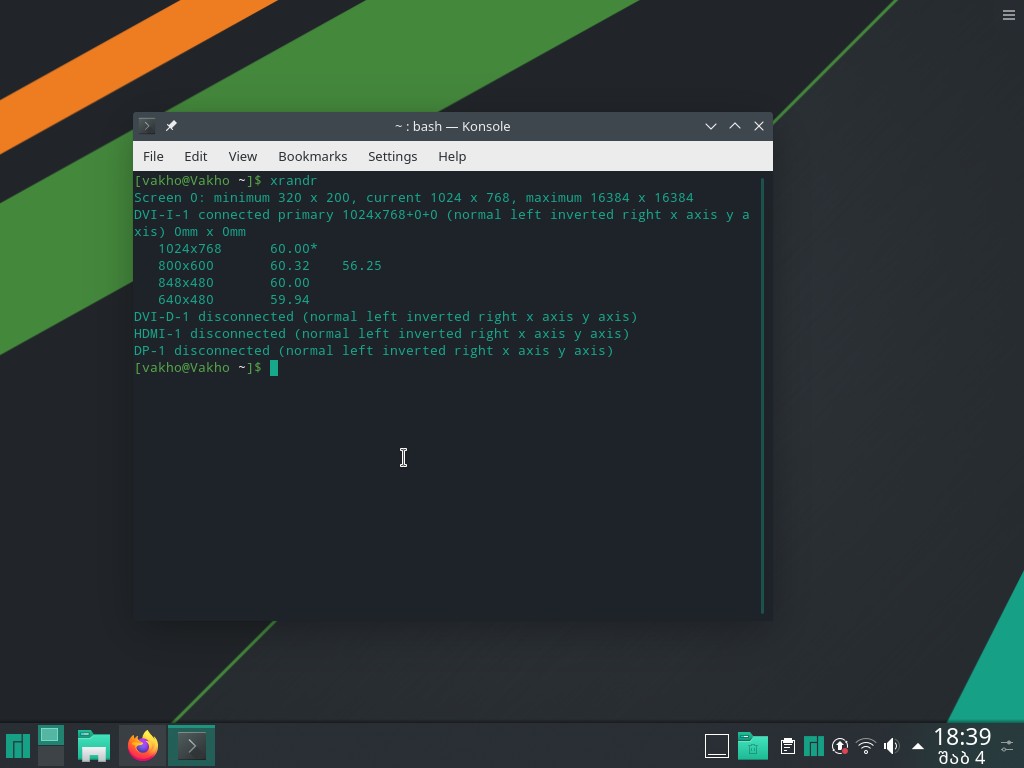Click the 18:39 digital clock
This screenshot has width=1024, height=768.
[x=961, y=737]
